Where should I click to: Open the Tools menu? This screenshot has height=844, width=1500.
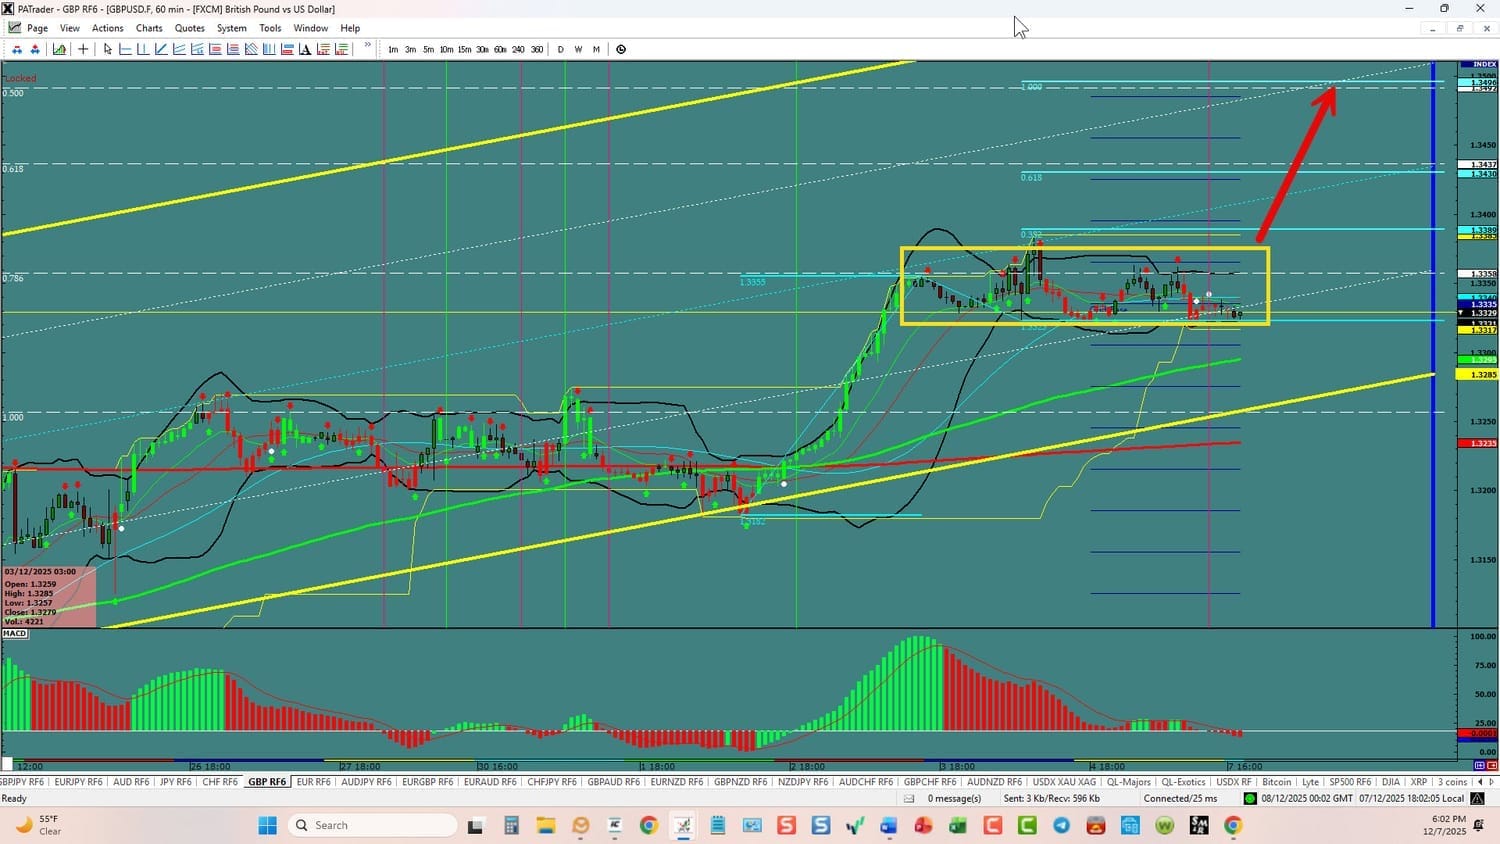[270, 28]
